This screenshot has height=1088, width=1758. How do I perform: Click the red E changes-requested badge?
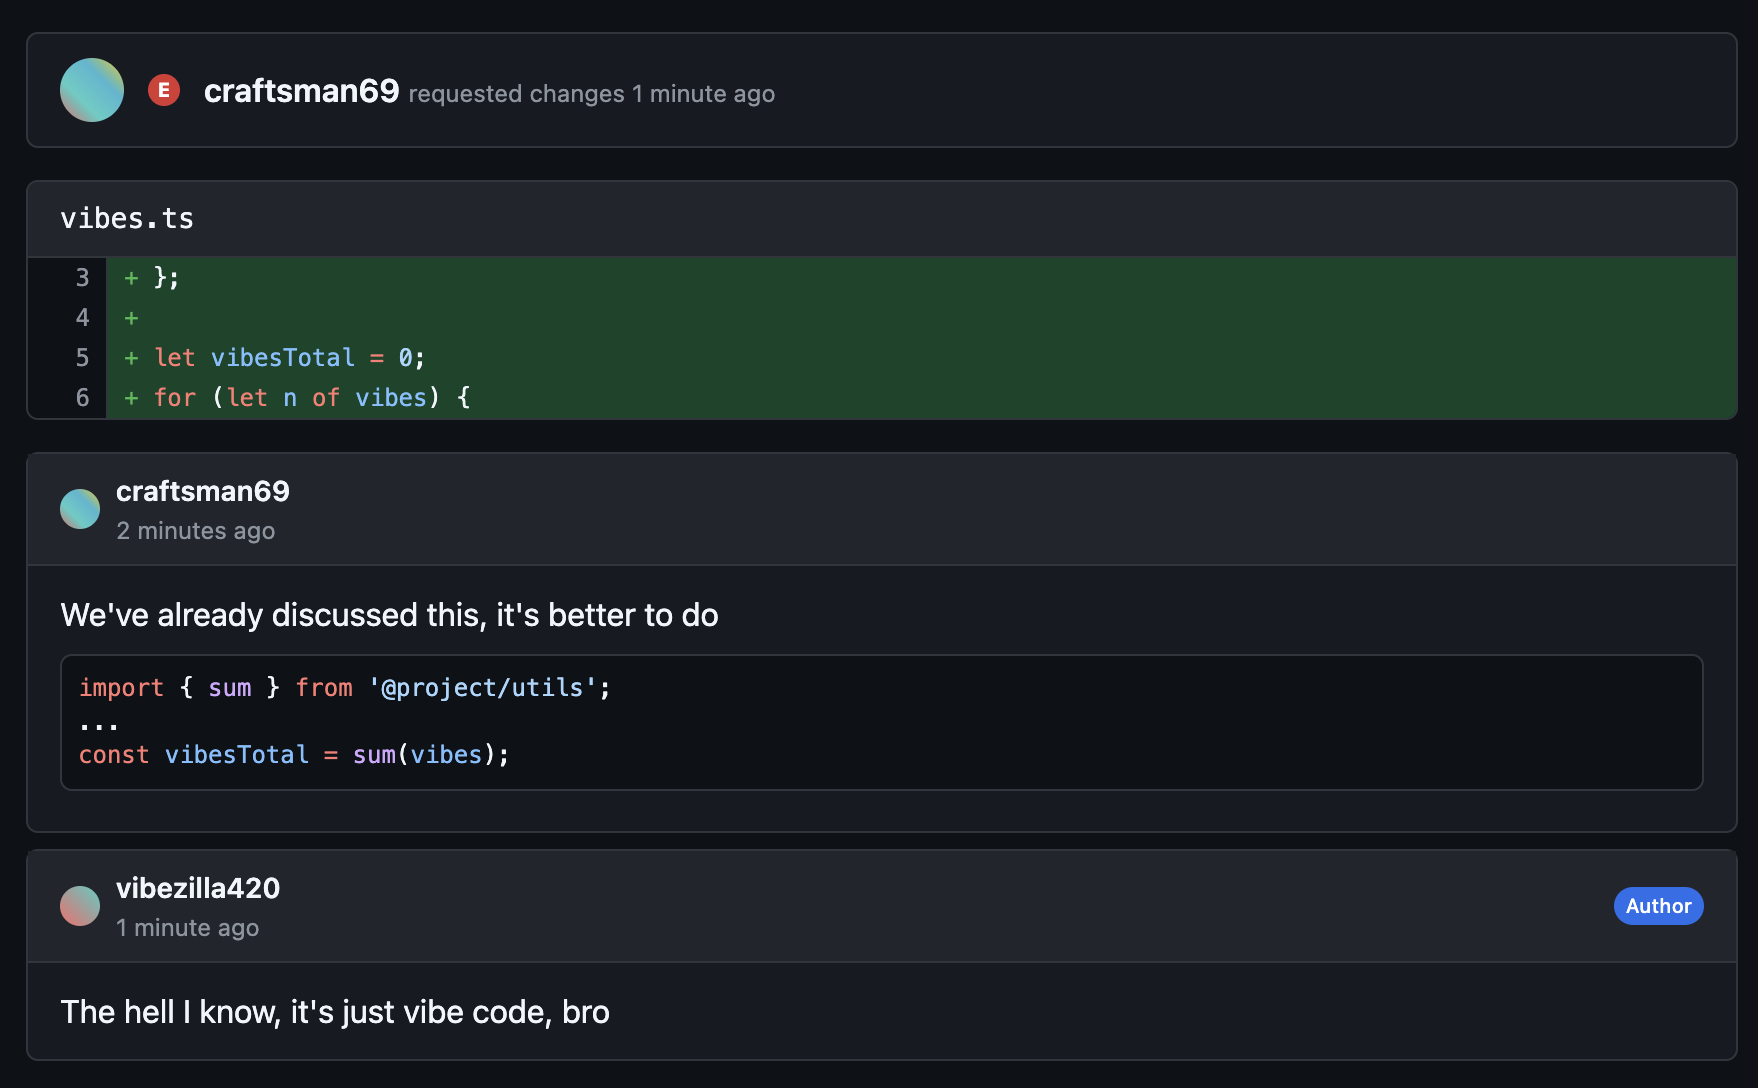pos(164,90)
